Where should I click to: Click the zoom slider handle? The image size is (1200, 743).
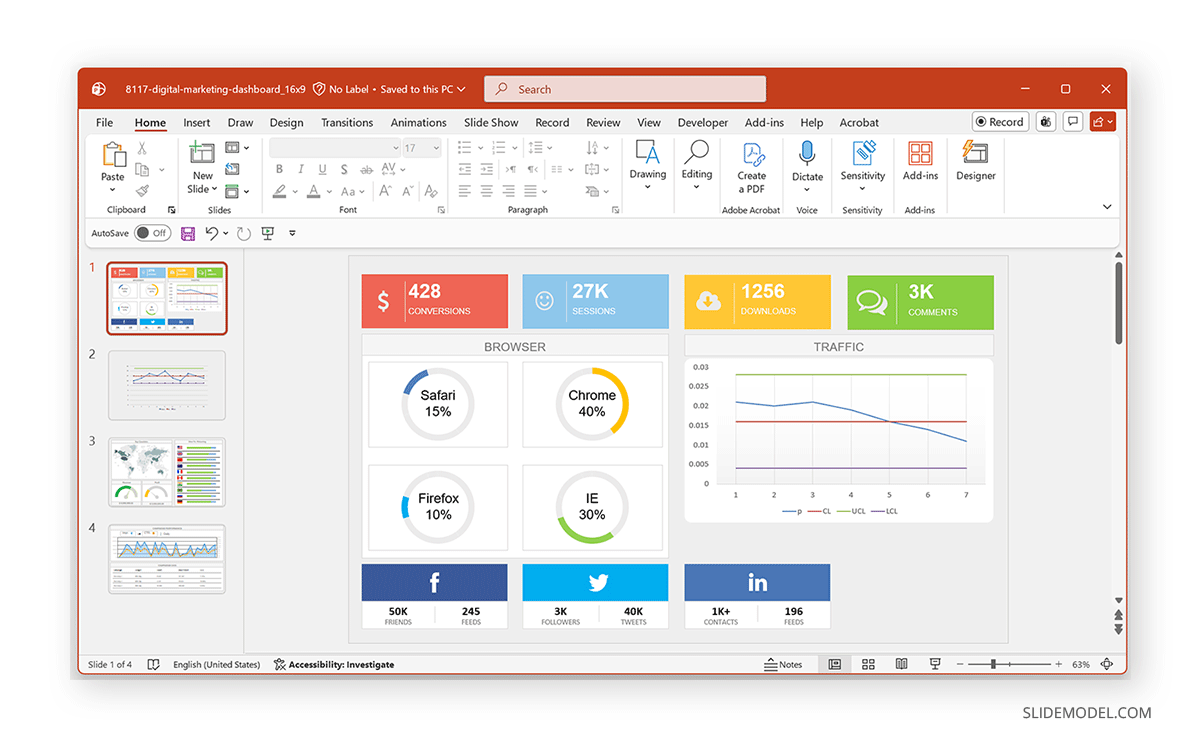(x=993, y=664)
